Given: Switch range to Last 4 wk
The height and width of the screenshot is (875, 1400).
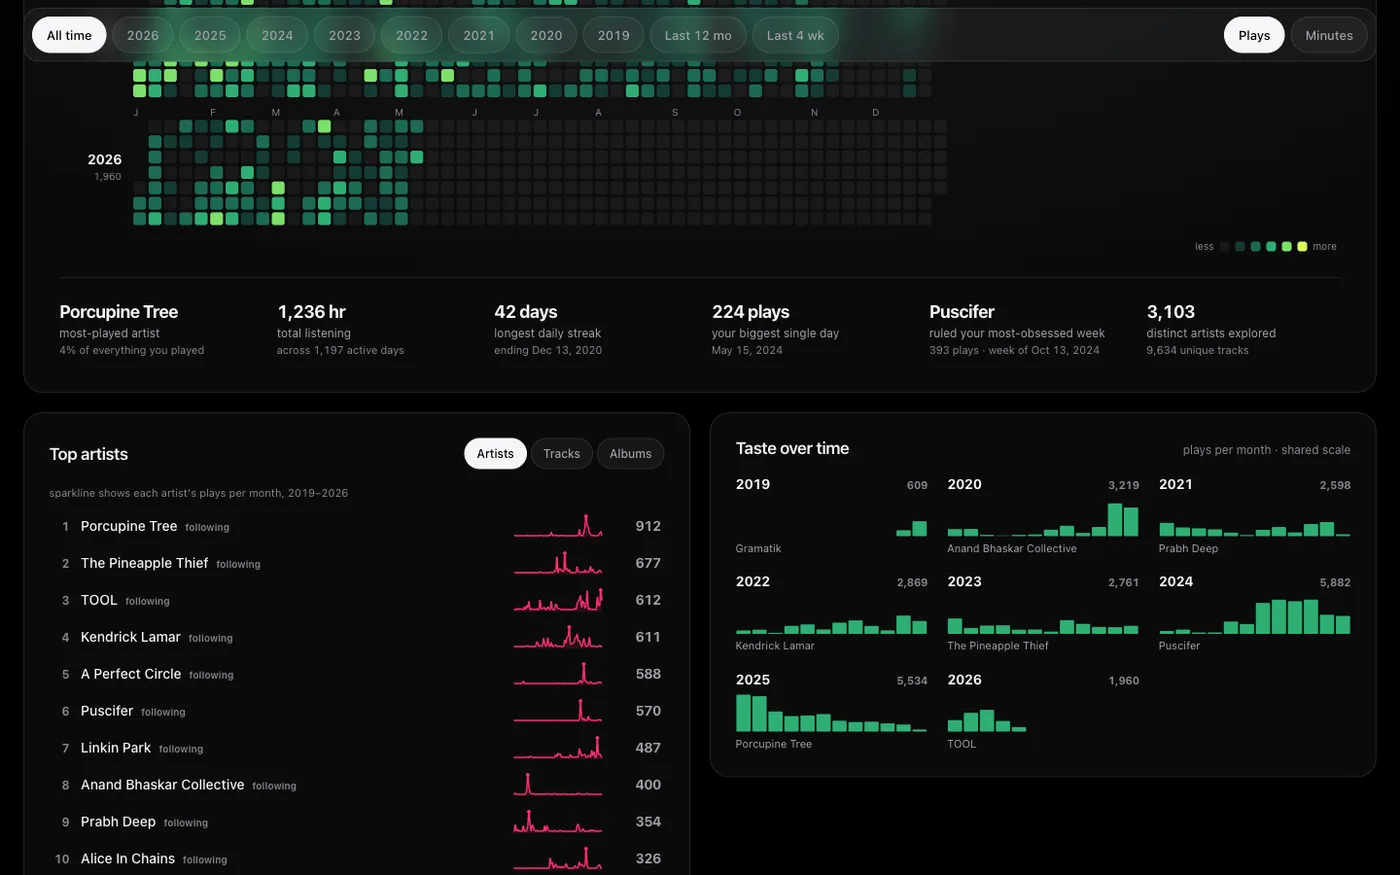Looking at the screenshot, I should click(x=796, y=35).
